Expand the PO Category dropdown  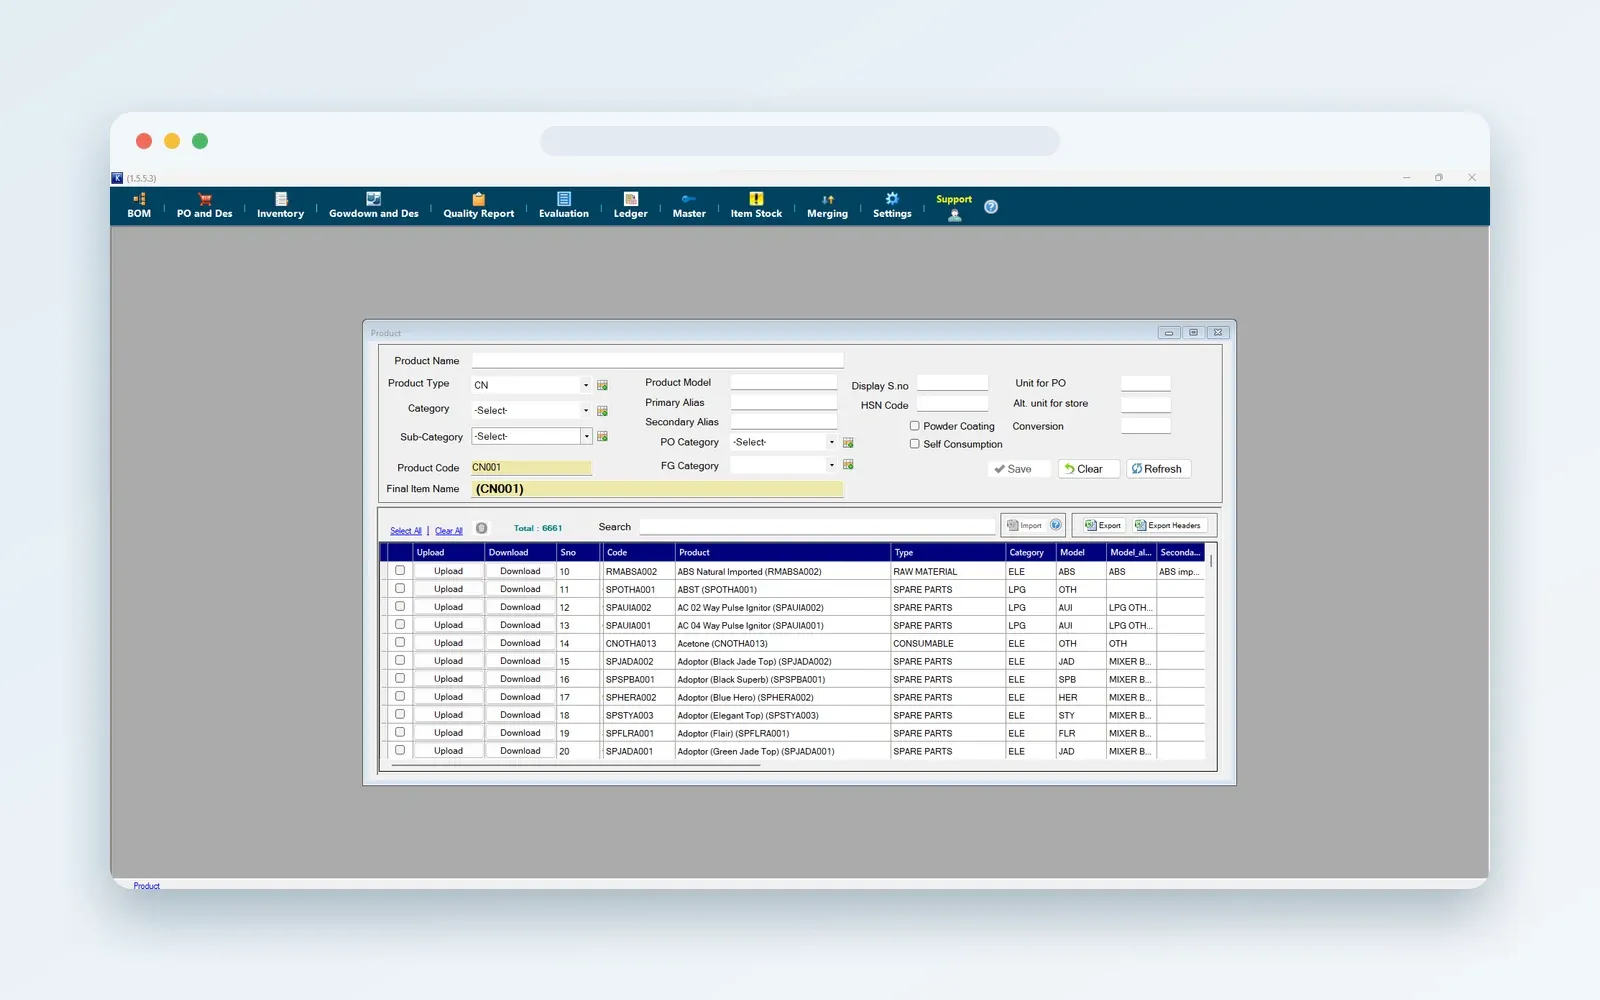(x=831, y=442)
